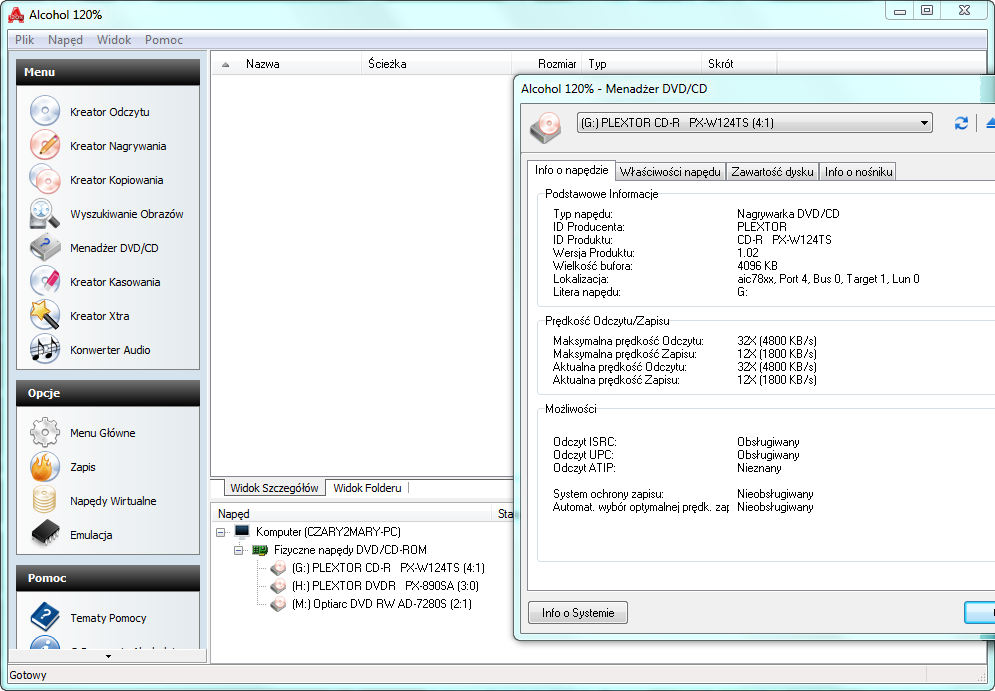Click Gotowy status bar text
The height and width of the screenshot is (691, 995).
(28, 675)
